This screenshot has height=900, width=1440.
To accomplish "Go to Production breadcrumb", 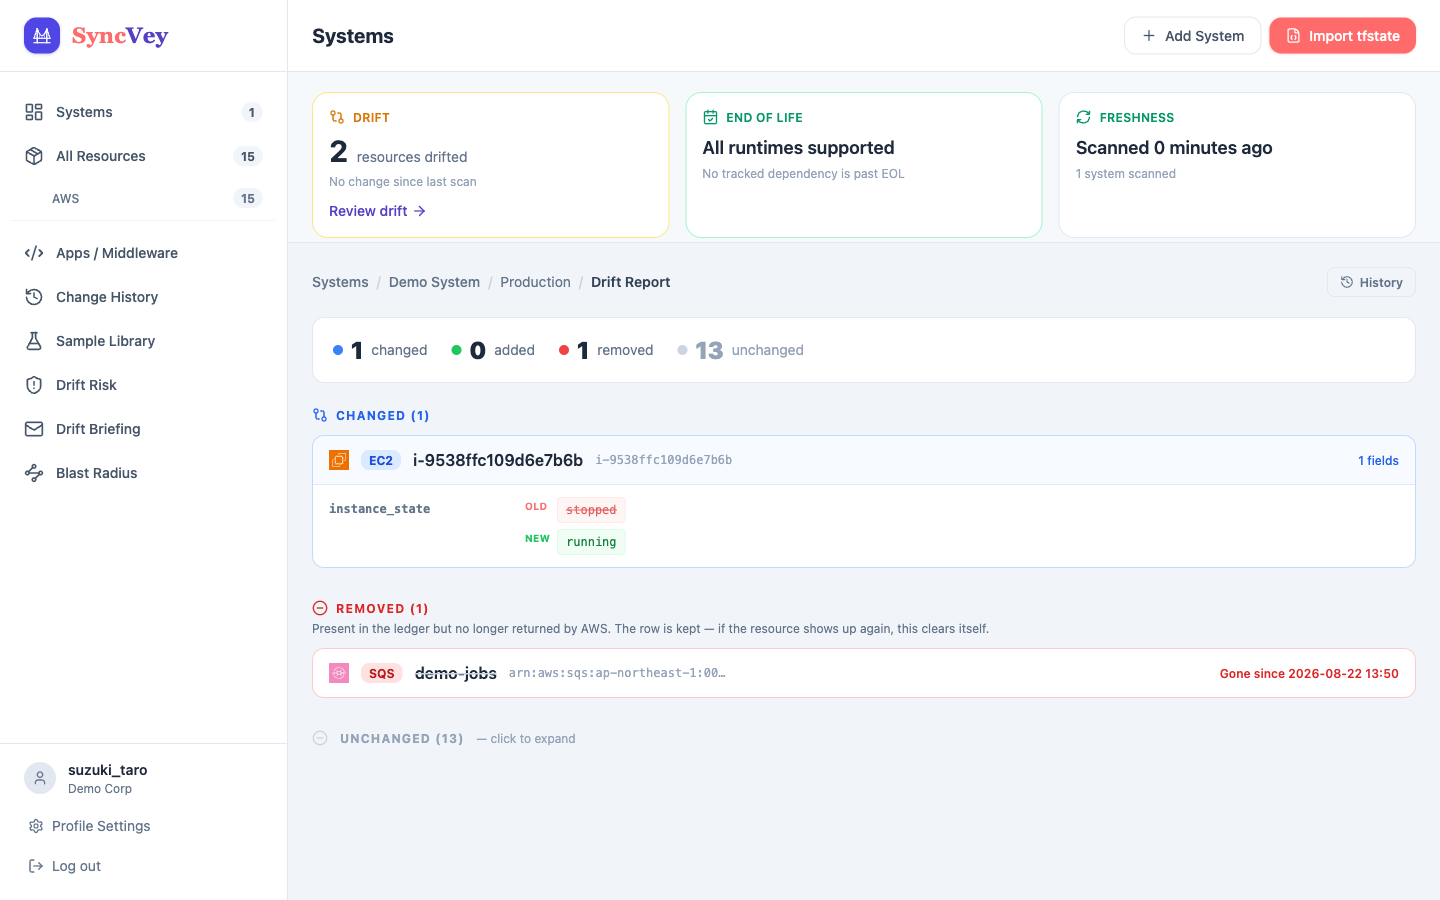I will click(x=535, y=282).
